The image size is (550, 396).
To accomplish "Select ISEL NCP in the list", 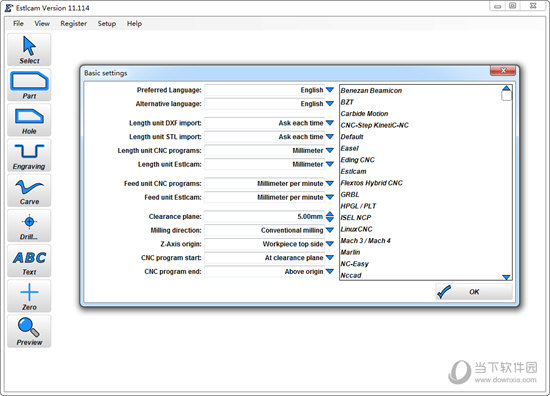I will pos(356,218).
